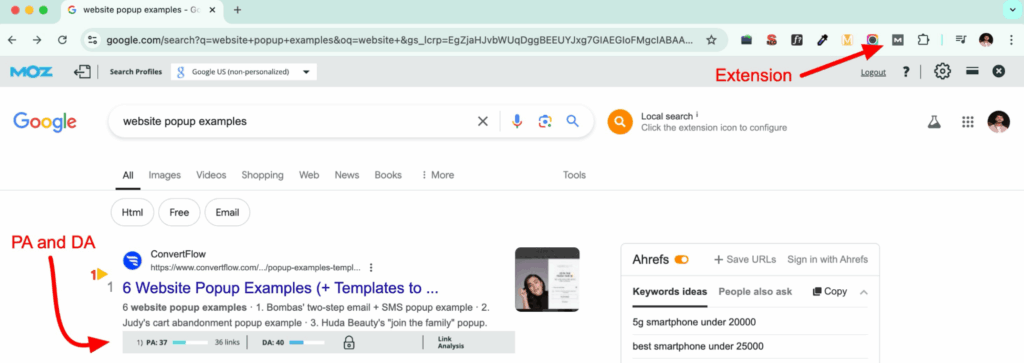Open Google Lens image search icon
The height and width of the screenshot is (363, 1024).
(x=545, y=121)
